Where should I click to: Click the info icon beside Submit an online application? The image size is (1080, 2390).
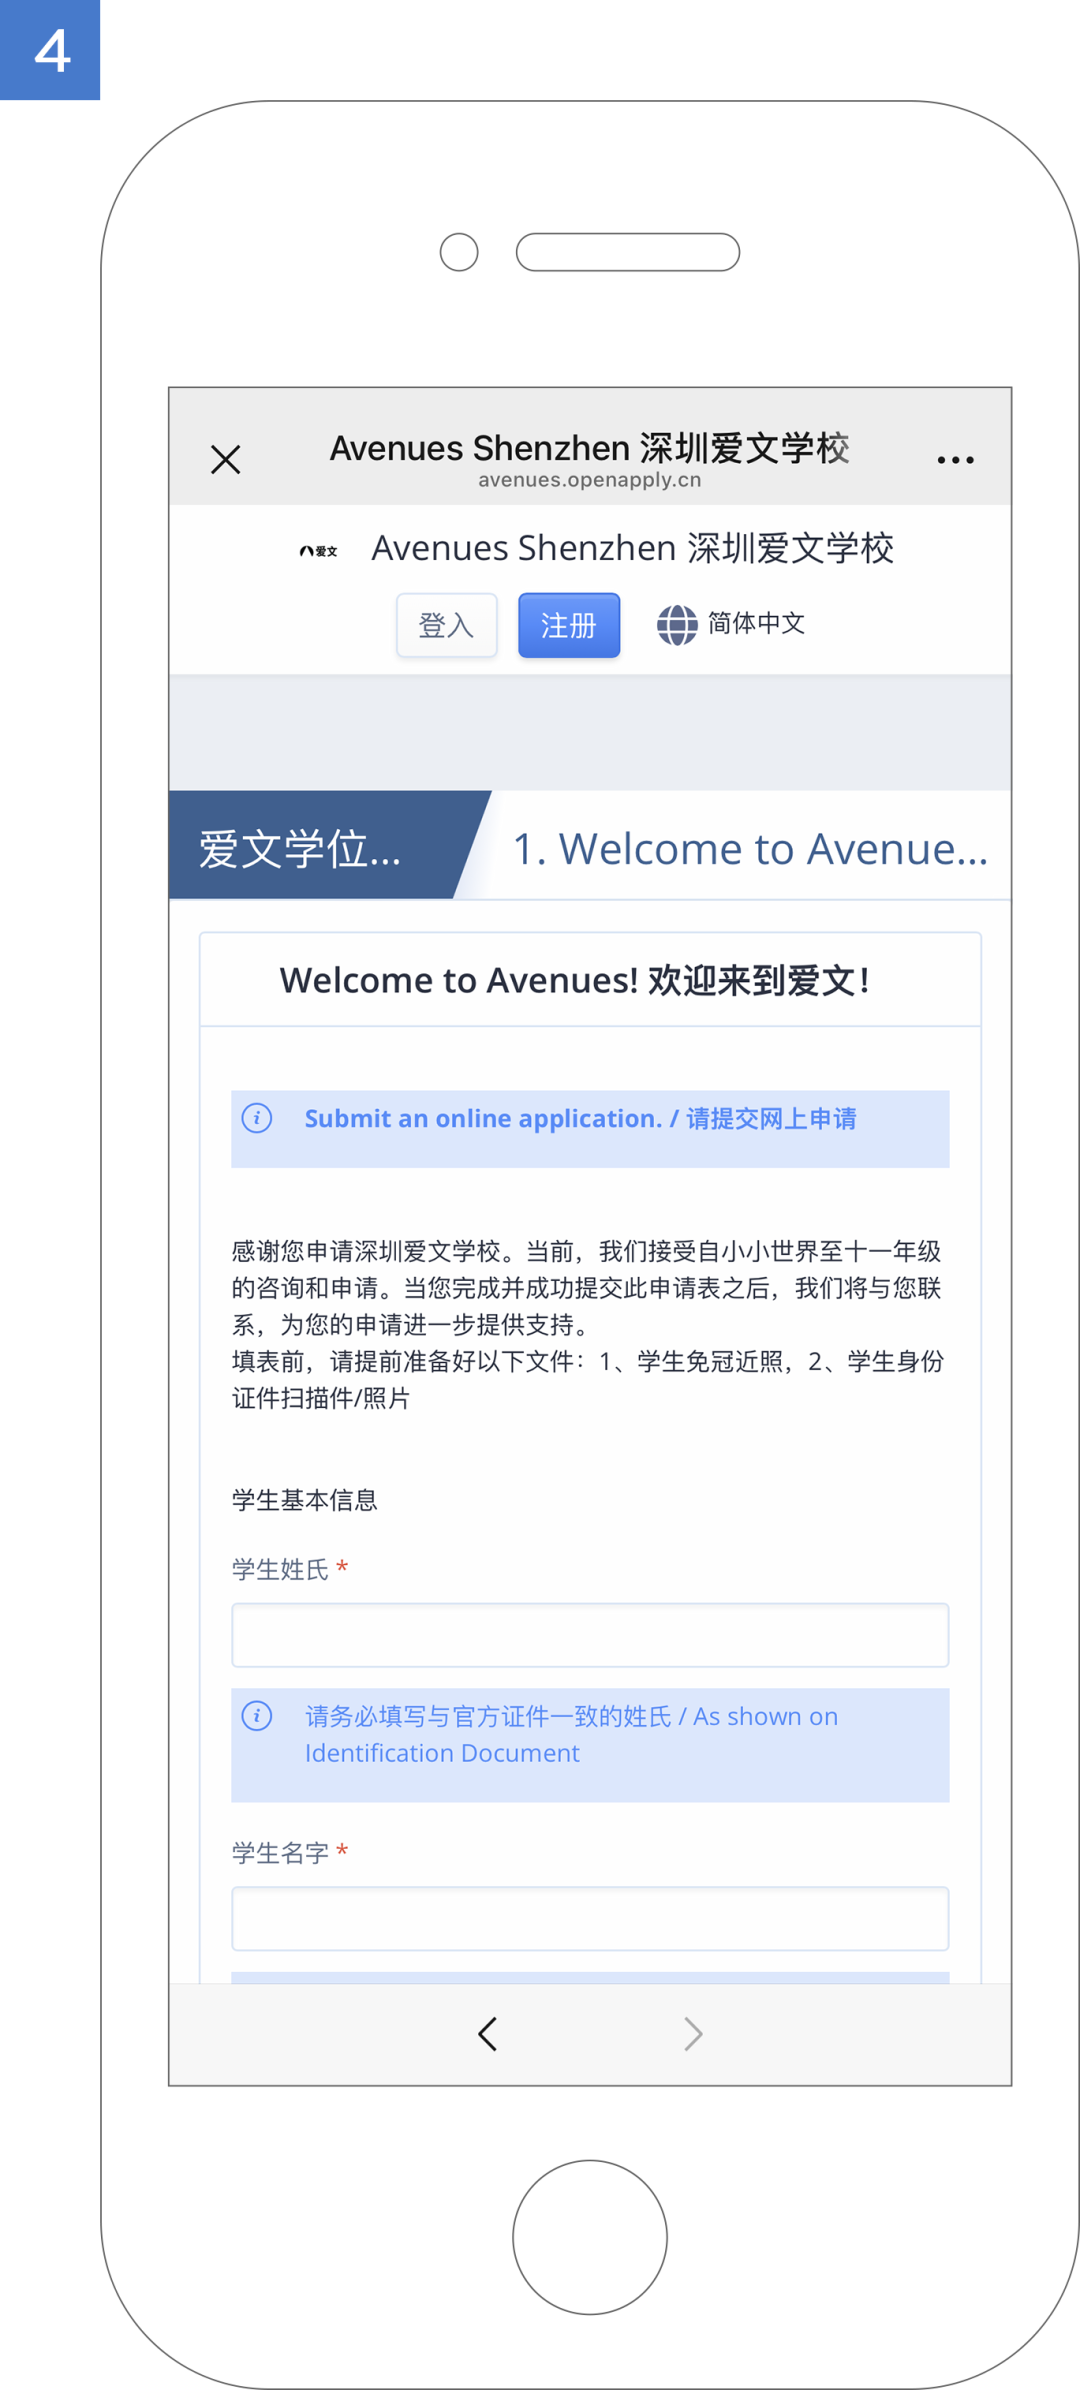pyautogui.click(x=257, y=1118)
